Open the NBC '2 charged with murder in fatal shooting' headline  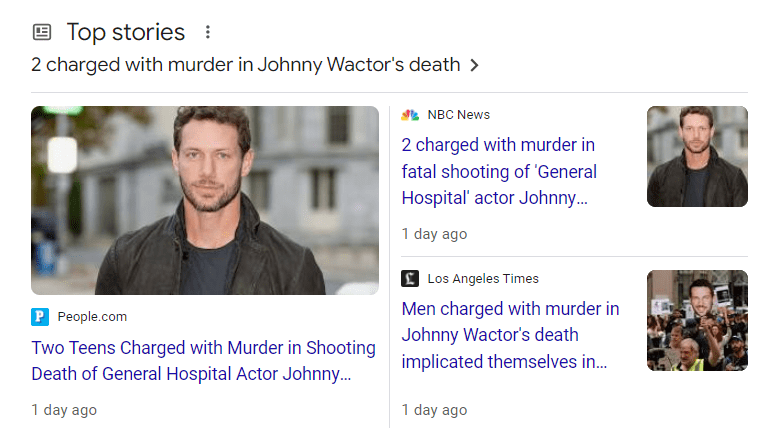(498, 171)
